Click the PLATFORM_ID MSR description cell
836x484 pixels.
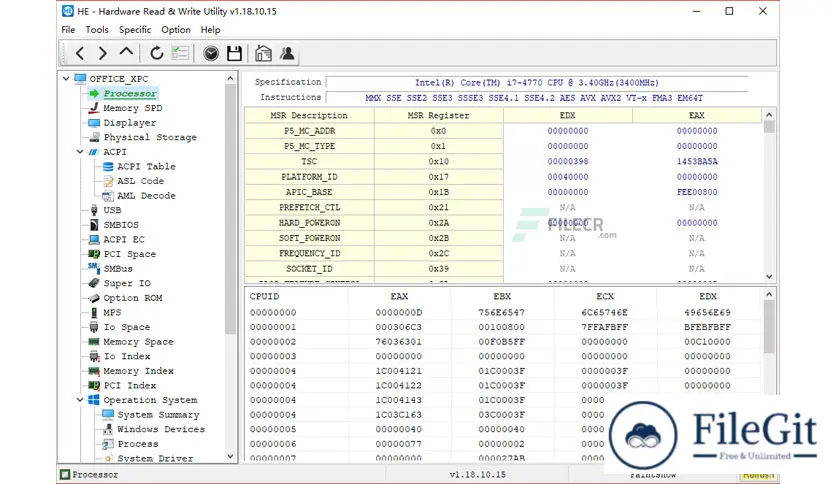309,177
